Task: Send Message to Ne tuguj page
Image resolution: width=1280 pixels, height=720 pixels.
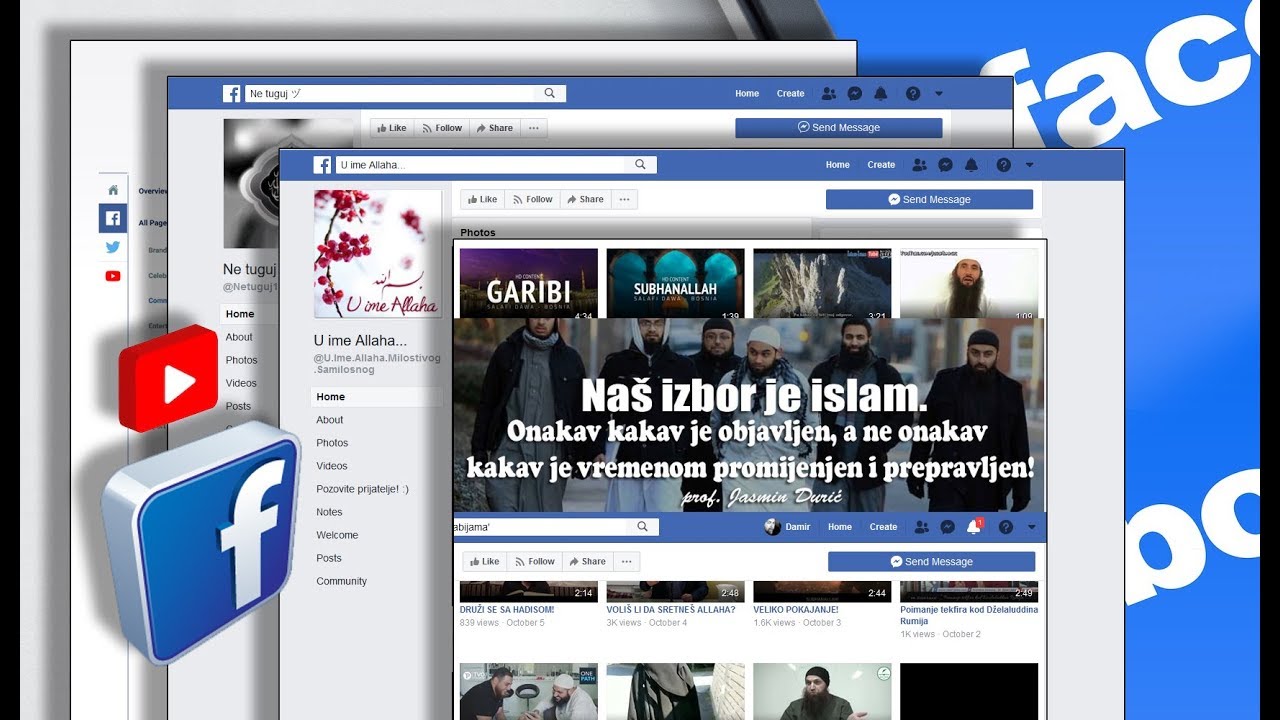Action: (x=838, y=128)
